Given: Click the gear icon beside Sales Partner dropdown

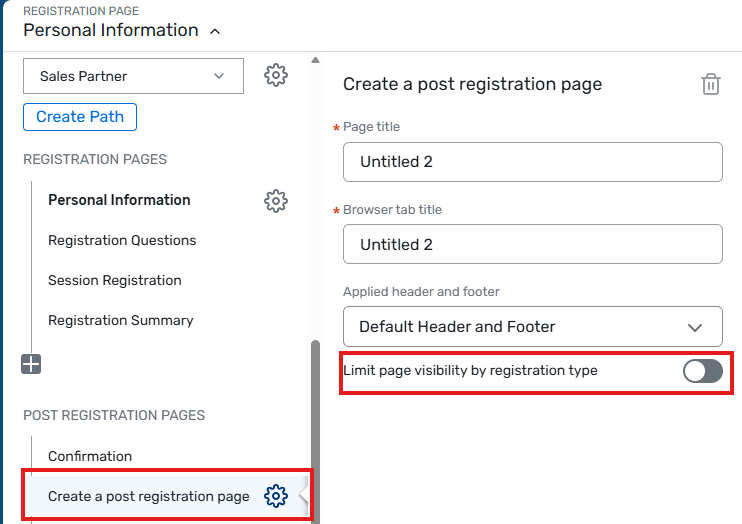Looking at the screenshot, I should [x=276, y=76].
